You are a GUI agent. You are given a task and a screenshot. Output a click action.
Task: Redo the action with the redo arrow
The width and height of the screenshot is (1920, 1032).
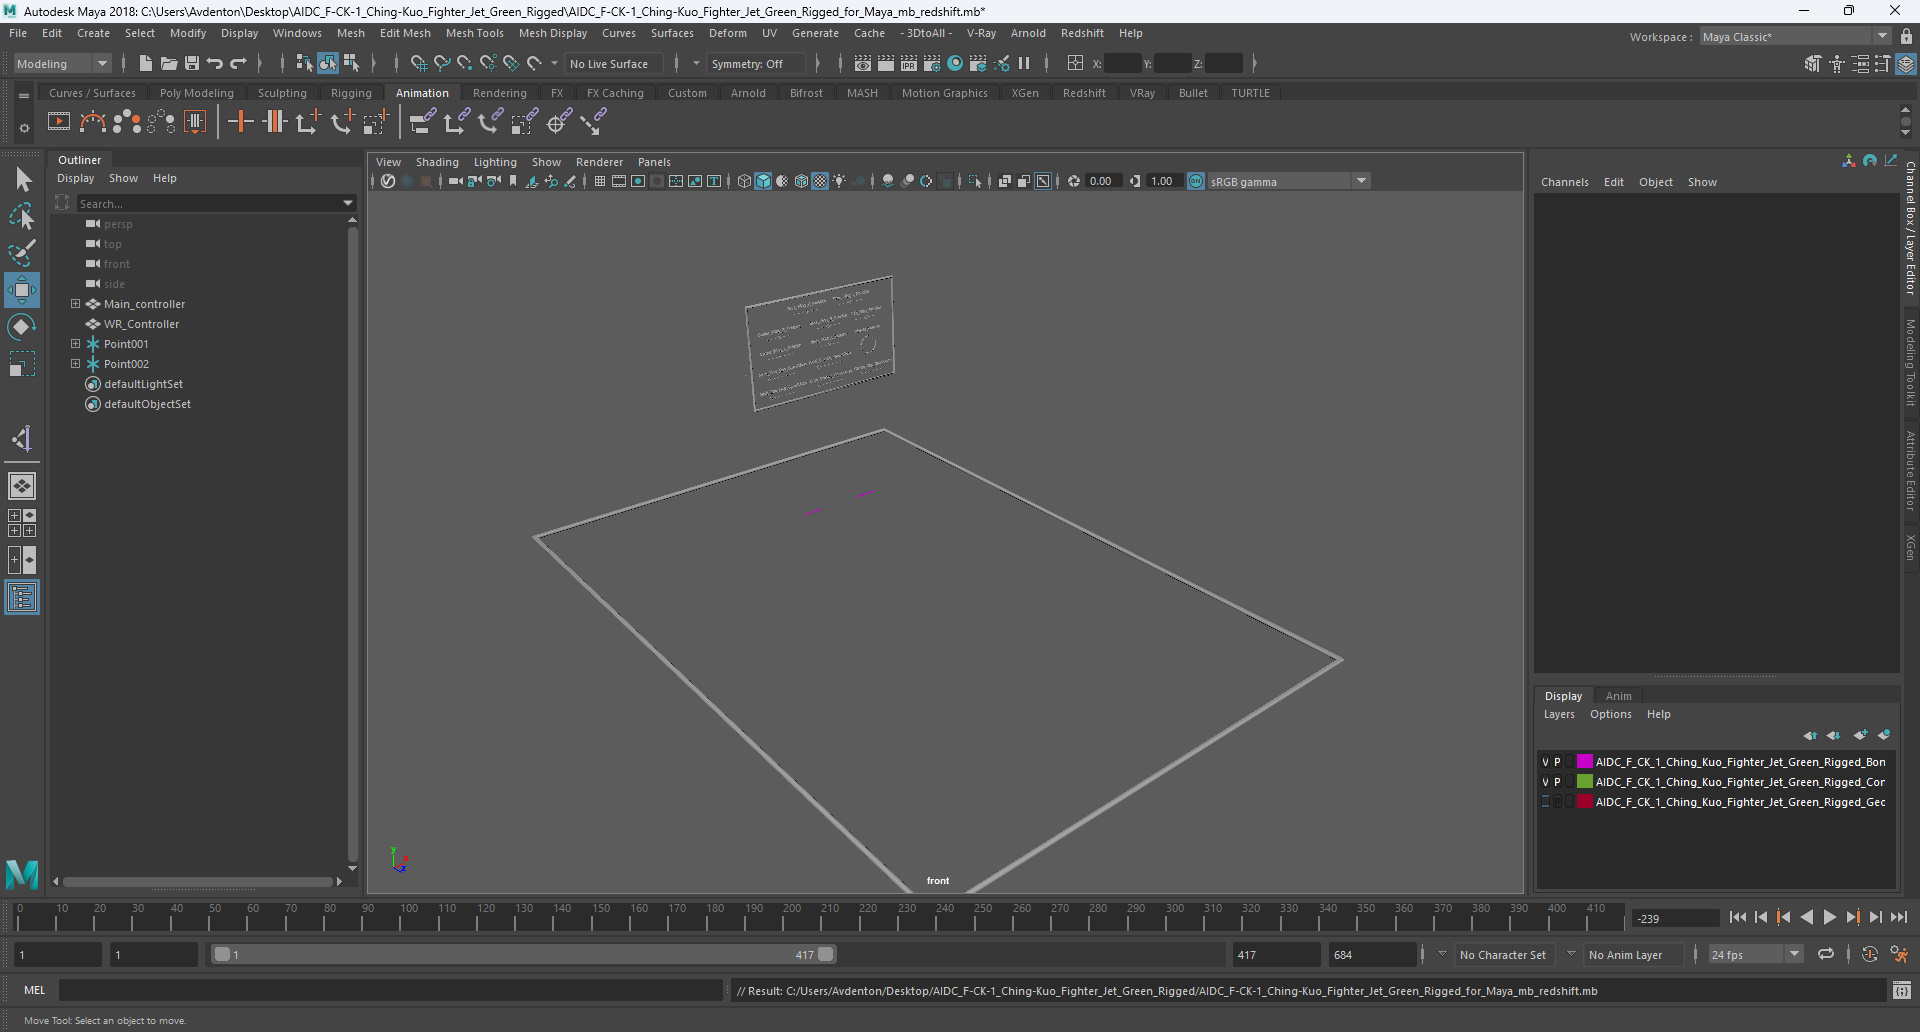[x=238, y=63]
